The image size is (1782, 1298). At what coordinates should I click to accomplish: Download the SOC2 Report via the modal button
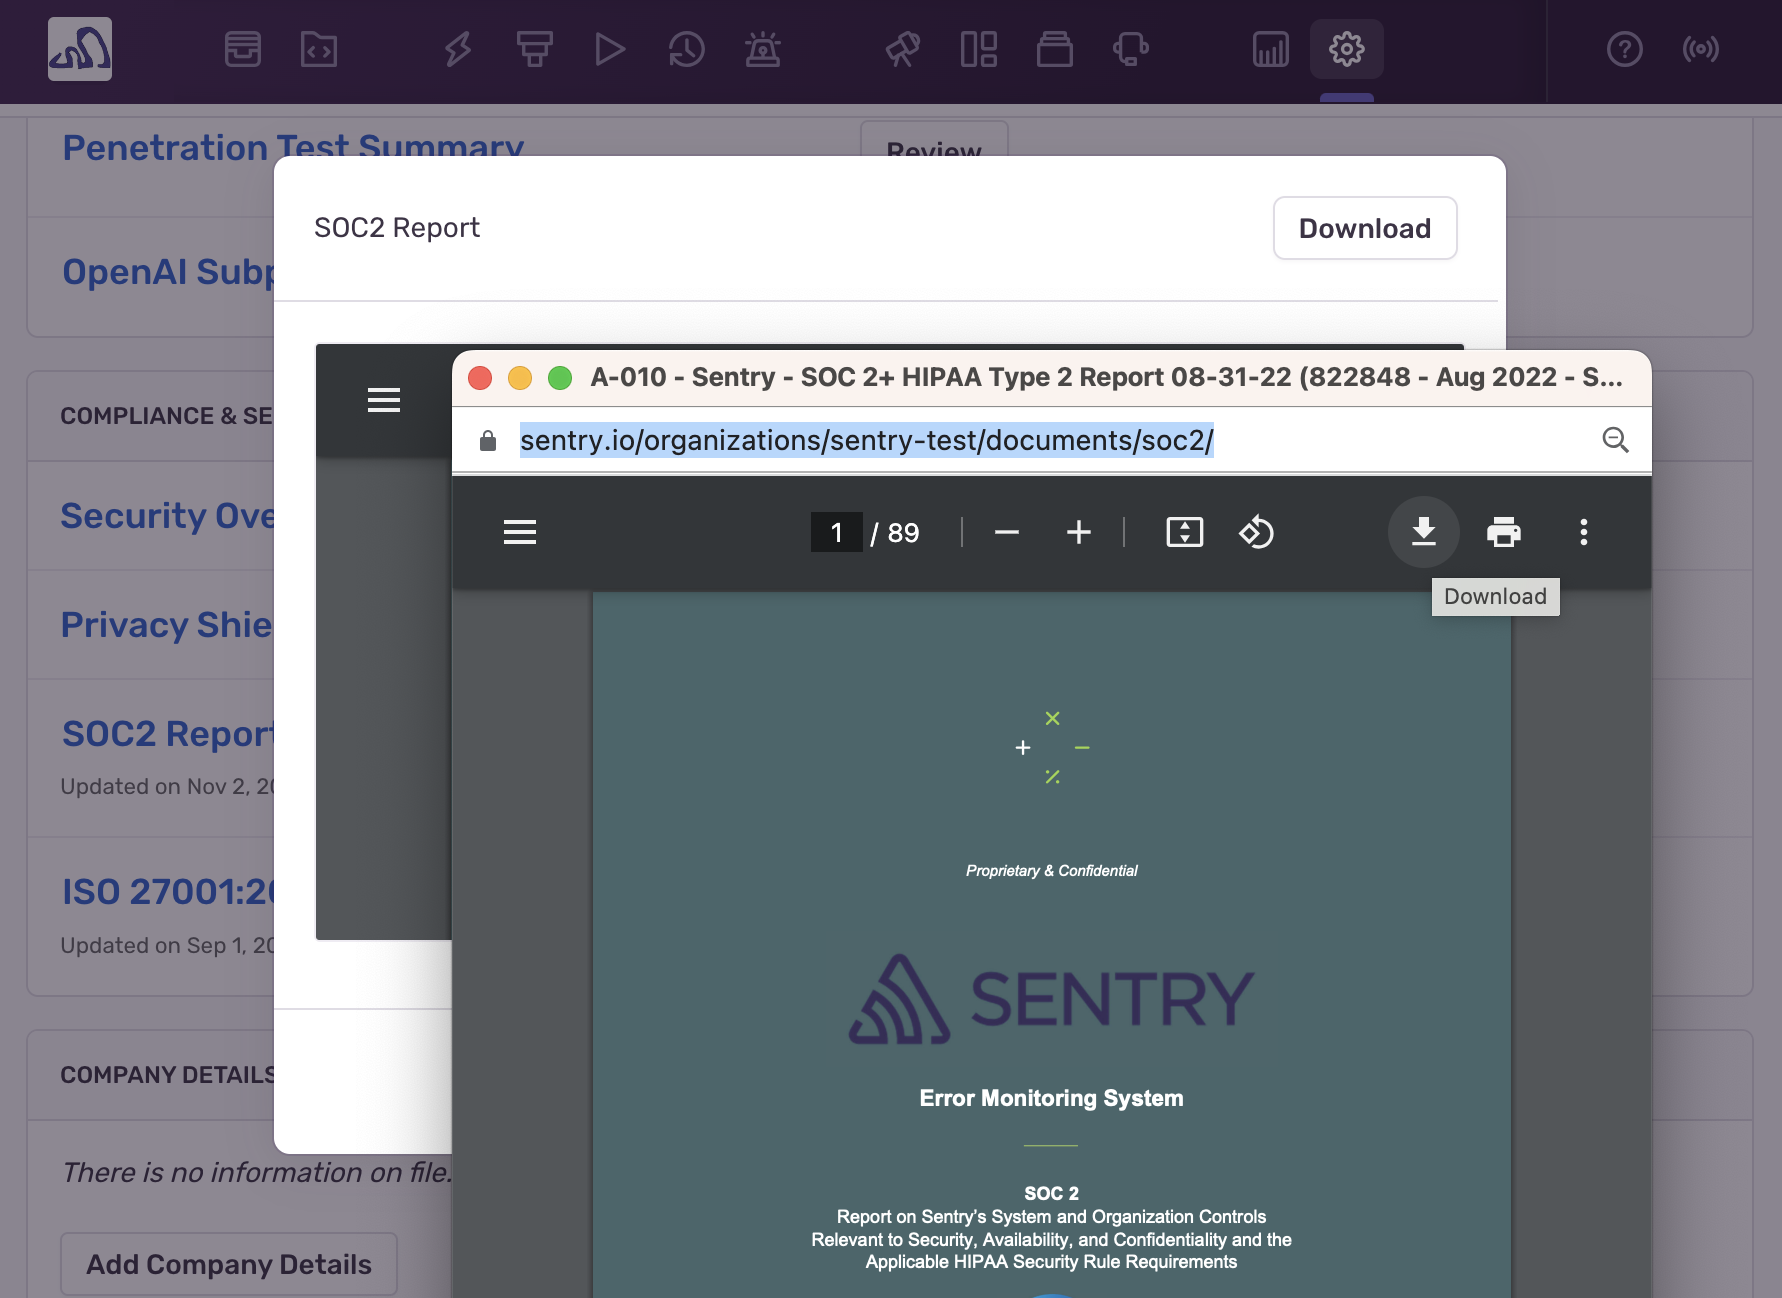[x=1364, y=228]
